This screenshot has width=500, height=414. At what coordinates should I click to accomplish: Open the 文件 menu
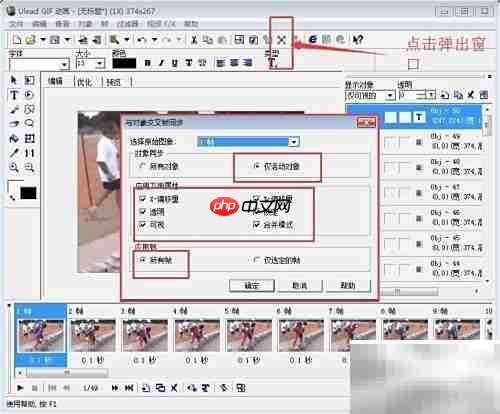point(16,24)
